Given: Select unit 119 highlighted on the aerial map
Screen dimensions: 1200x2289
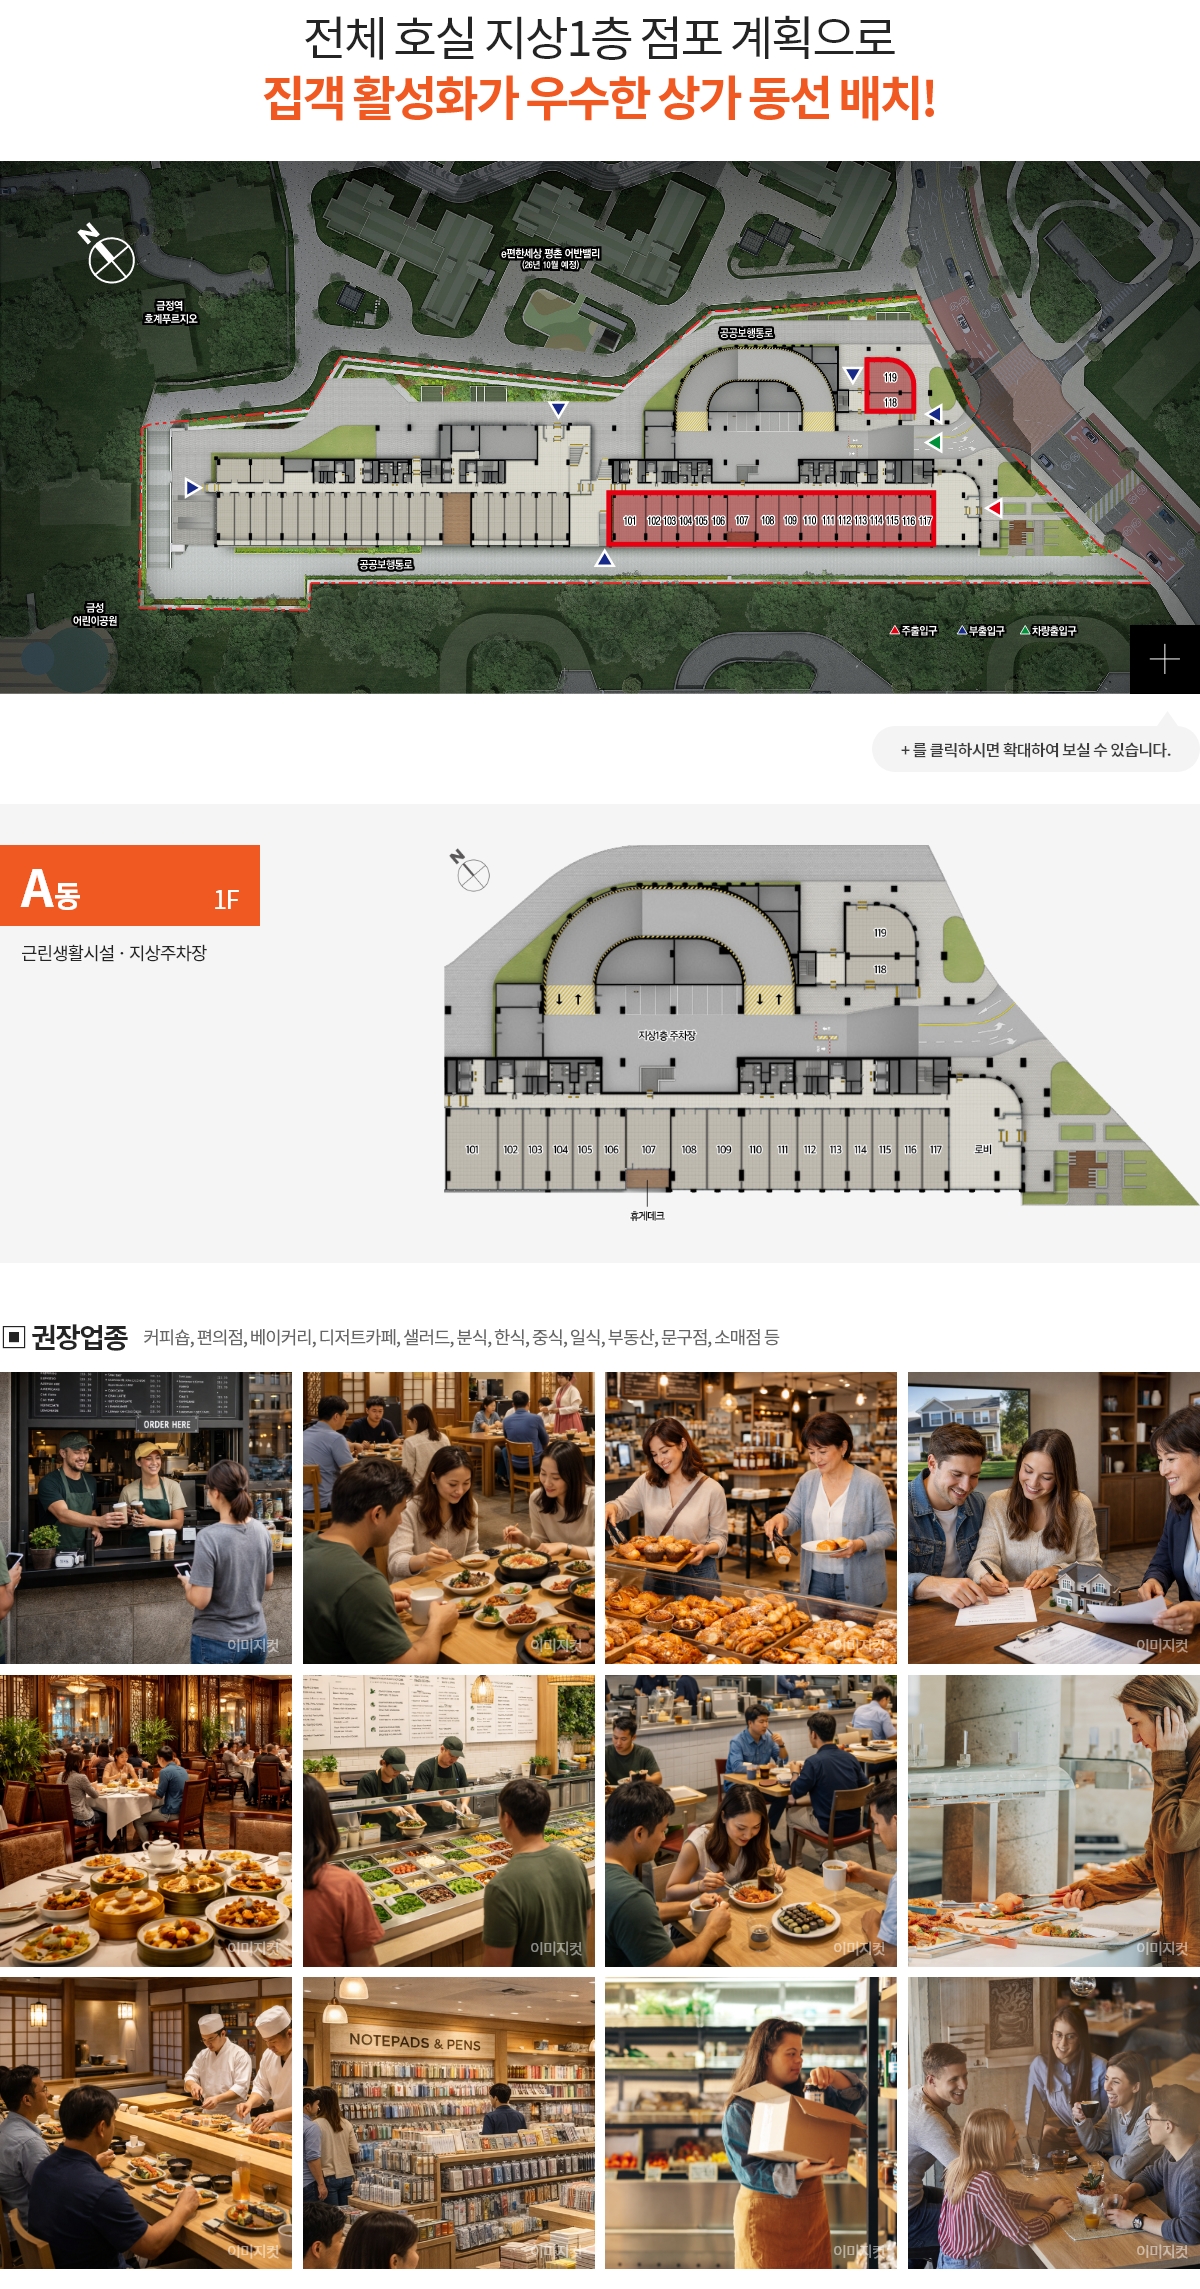Looking at the screenshot, I should pyautogui.click(x=890, y=377).
